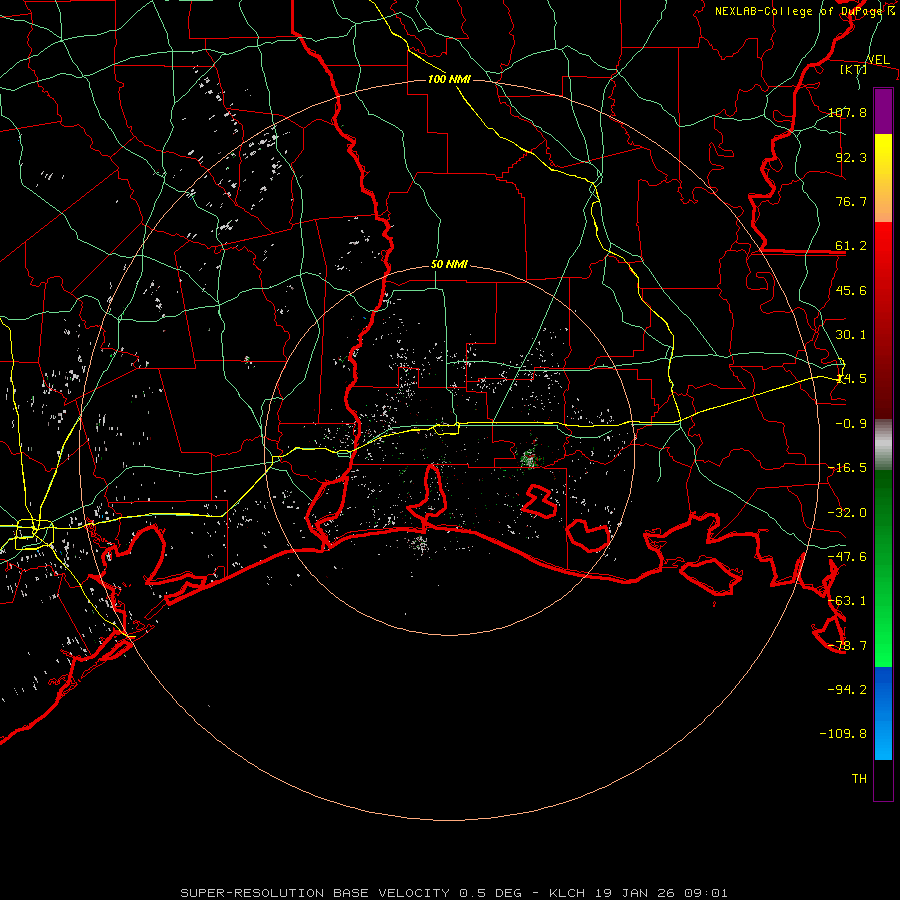Click the -47.6 scale value
The width and height of the screenshot is (900, 900).
(x=847, y=557)
